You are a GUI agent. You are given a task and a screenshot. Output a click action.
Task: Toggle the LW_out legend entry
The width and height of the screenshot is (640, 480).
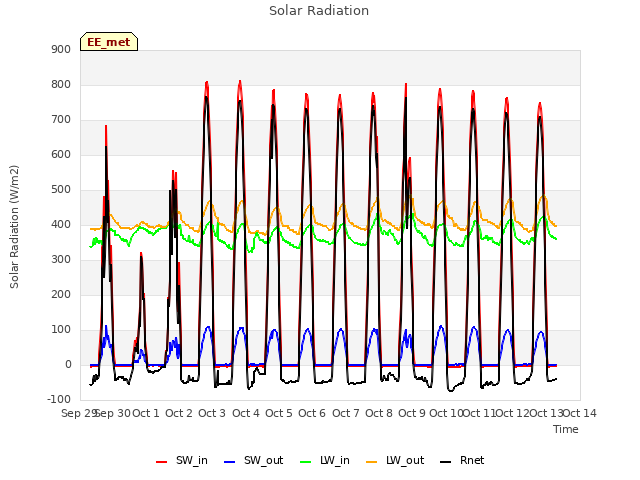(395, 460)
